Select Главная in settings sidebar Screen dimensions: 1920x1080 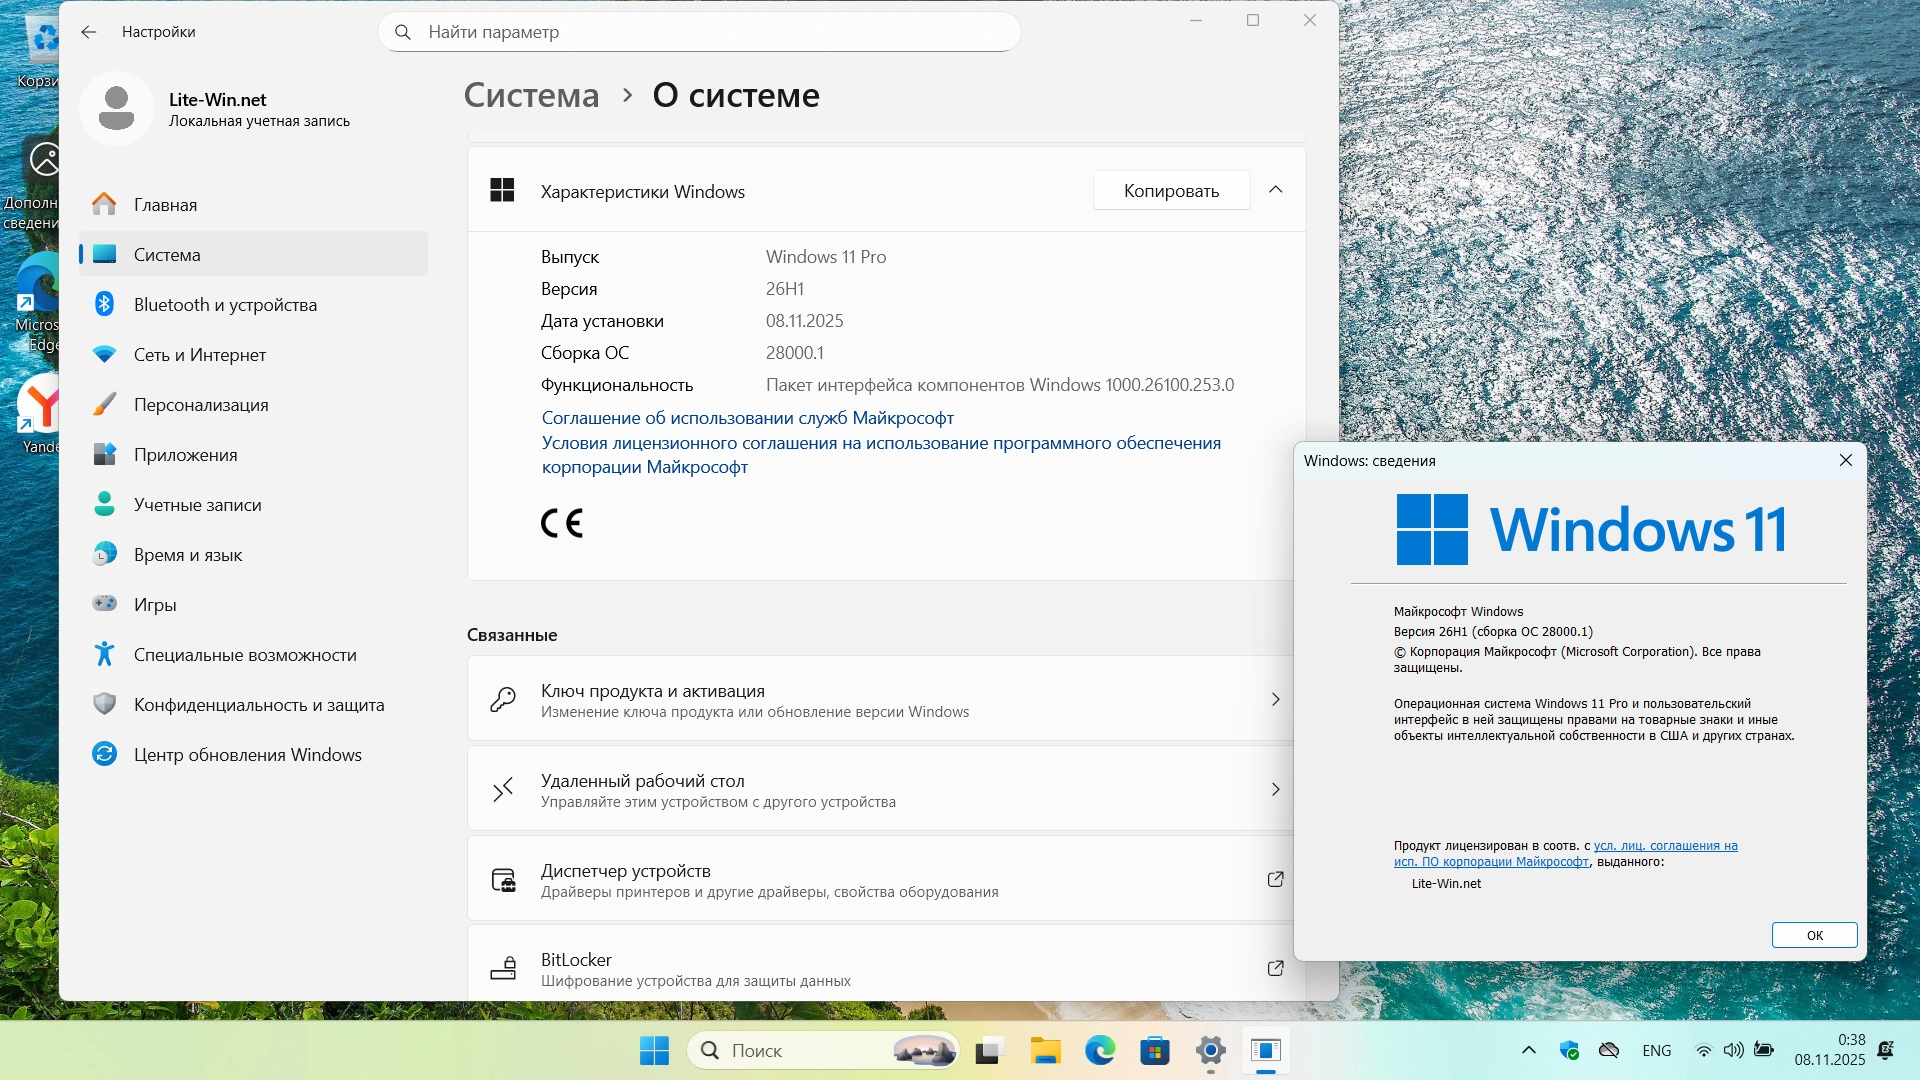pyautogui.click(x=165, y=205)
